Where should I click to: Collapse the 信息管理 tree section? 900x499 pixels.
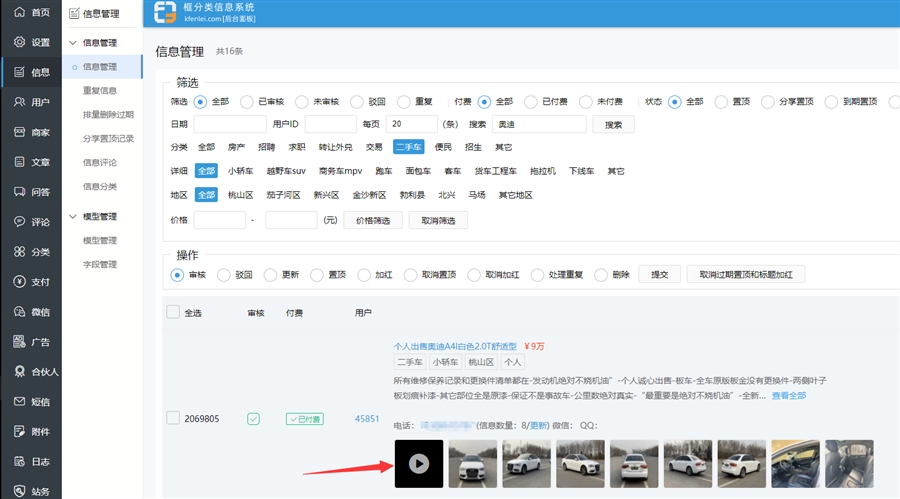[x=72, y=43]
